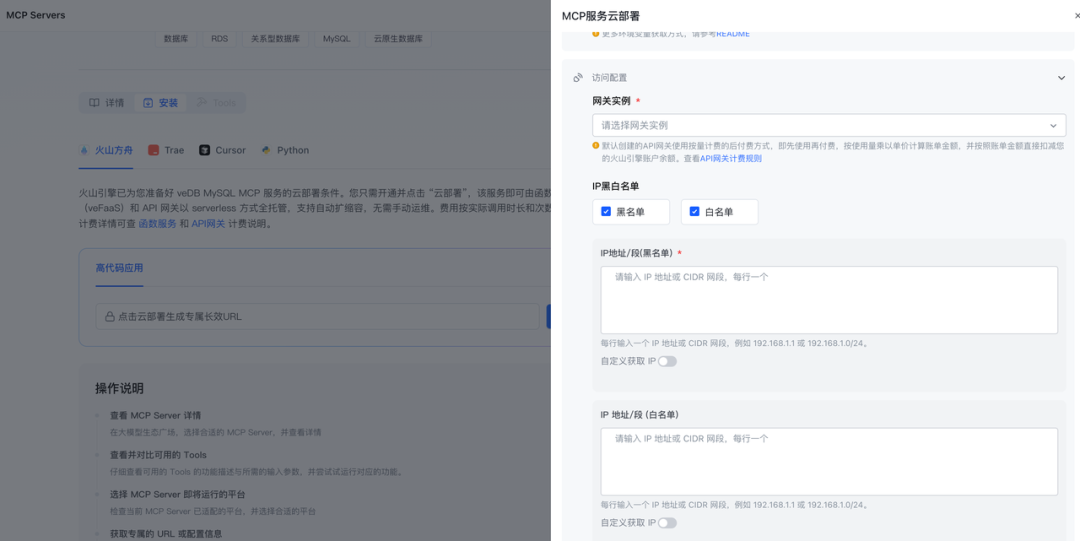1080x541 pixels.
Task: Open the 网关实例 dropdown
Action: [829, 125]
